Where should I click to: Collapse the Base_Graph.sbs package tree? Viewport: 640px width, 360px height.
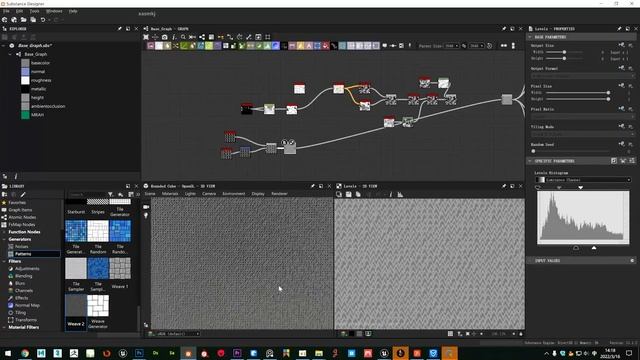tap(4, 46)
